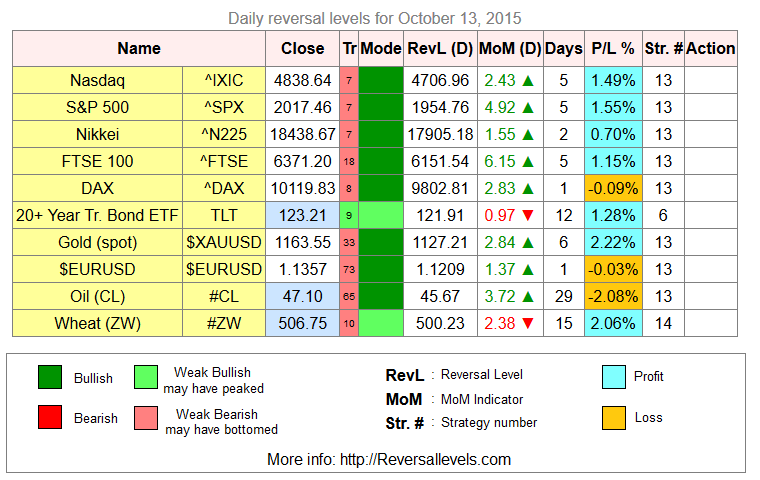The image size is (760, 480).
Task: Click the green up arrow in Oil row
Action: tap(528, 296)
